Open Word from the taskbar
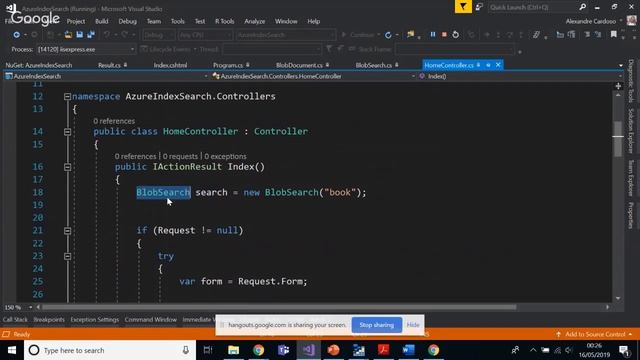This screenshot has height=360, width=640. point(408,350)
